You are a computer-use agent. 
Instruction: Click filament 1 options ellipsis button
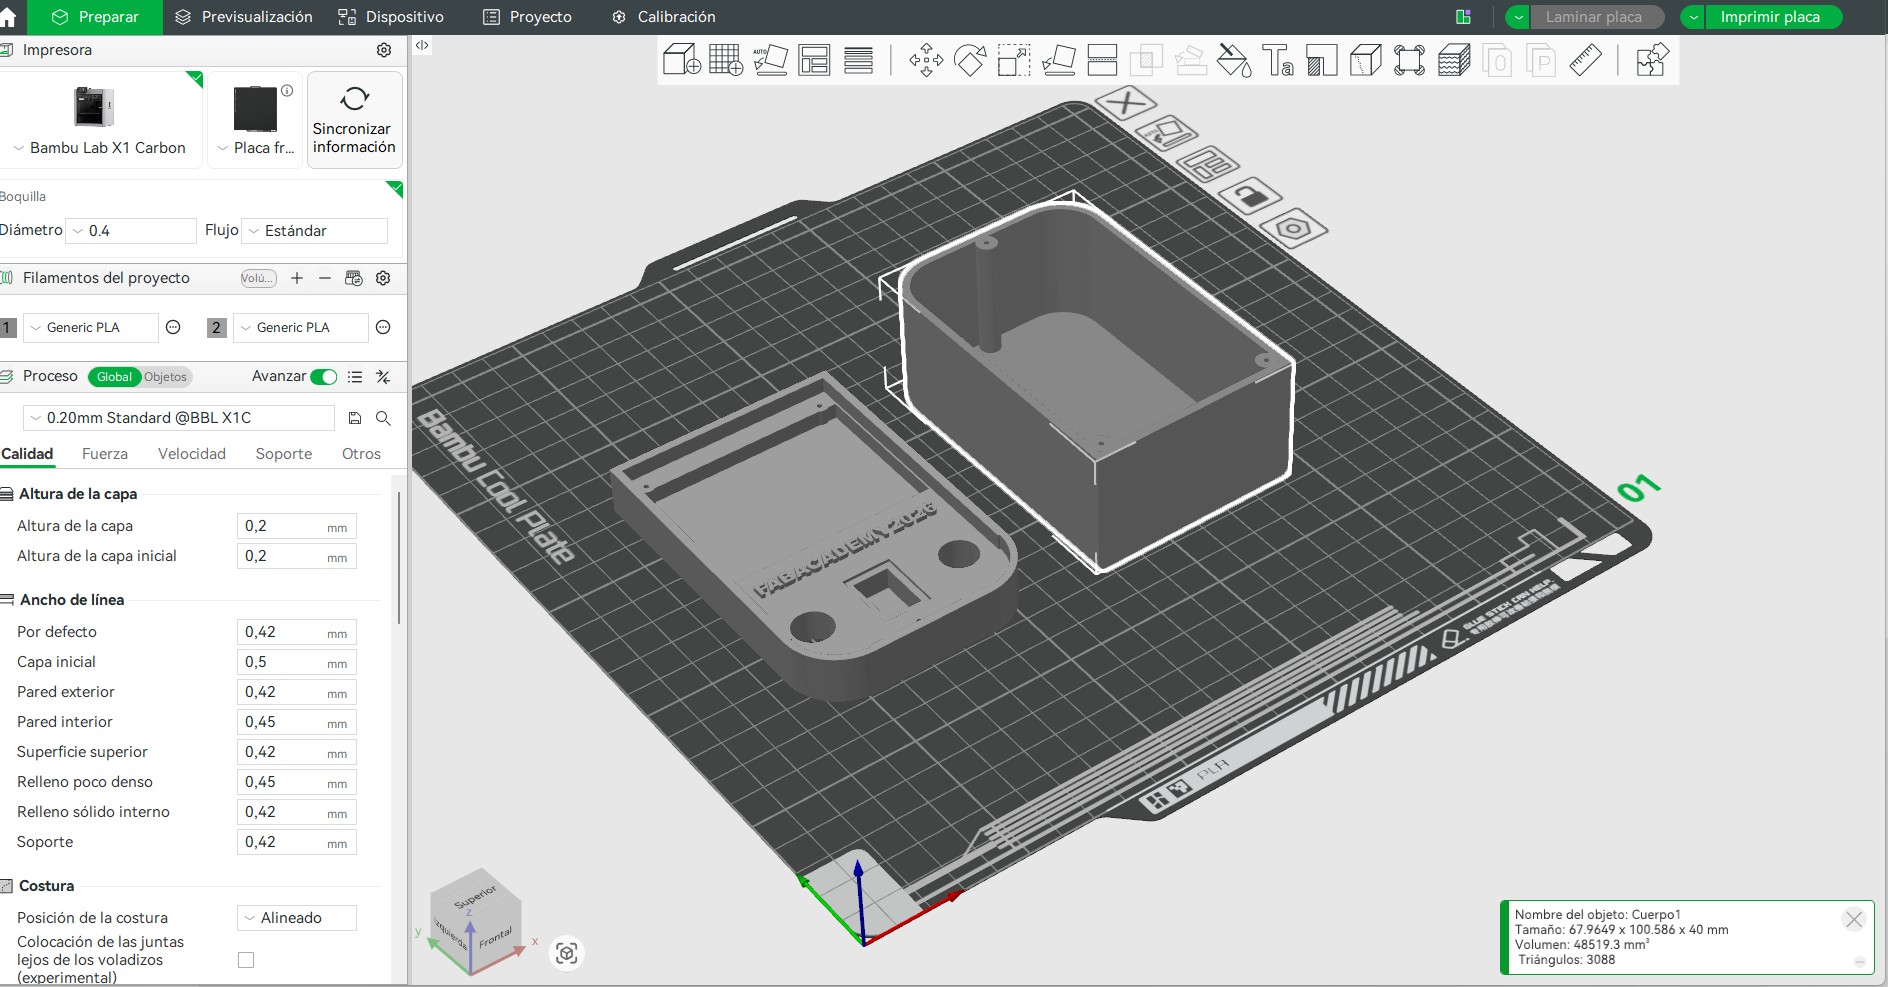[x=173, y=328]
